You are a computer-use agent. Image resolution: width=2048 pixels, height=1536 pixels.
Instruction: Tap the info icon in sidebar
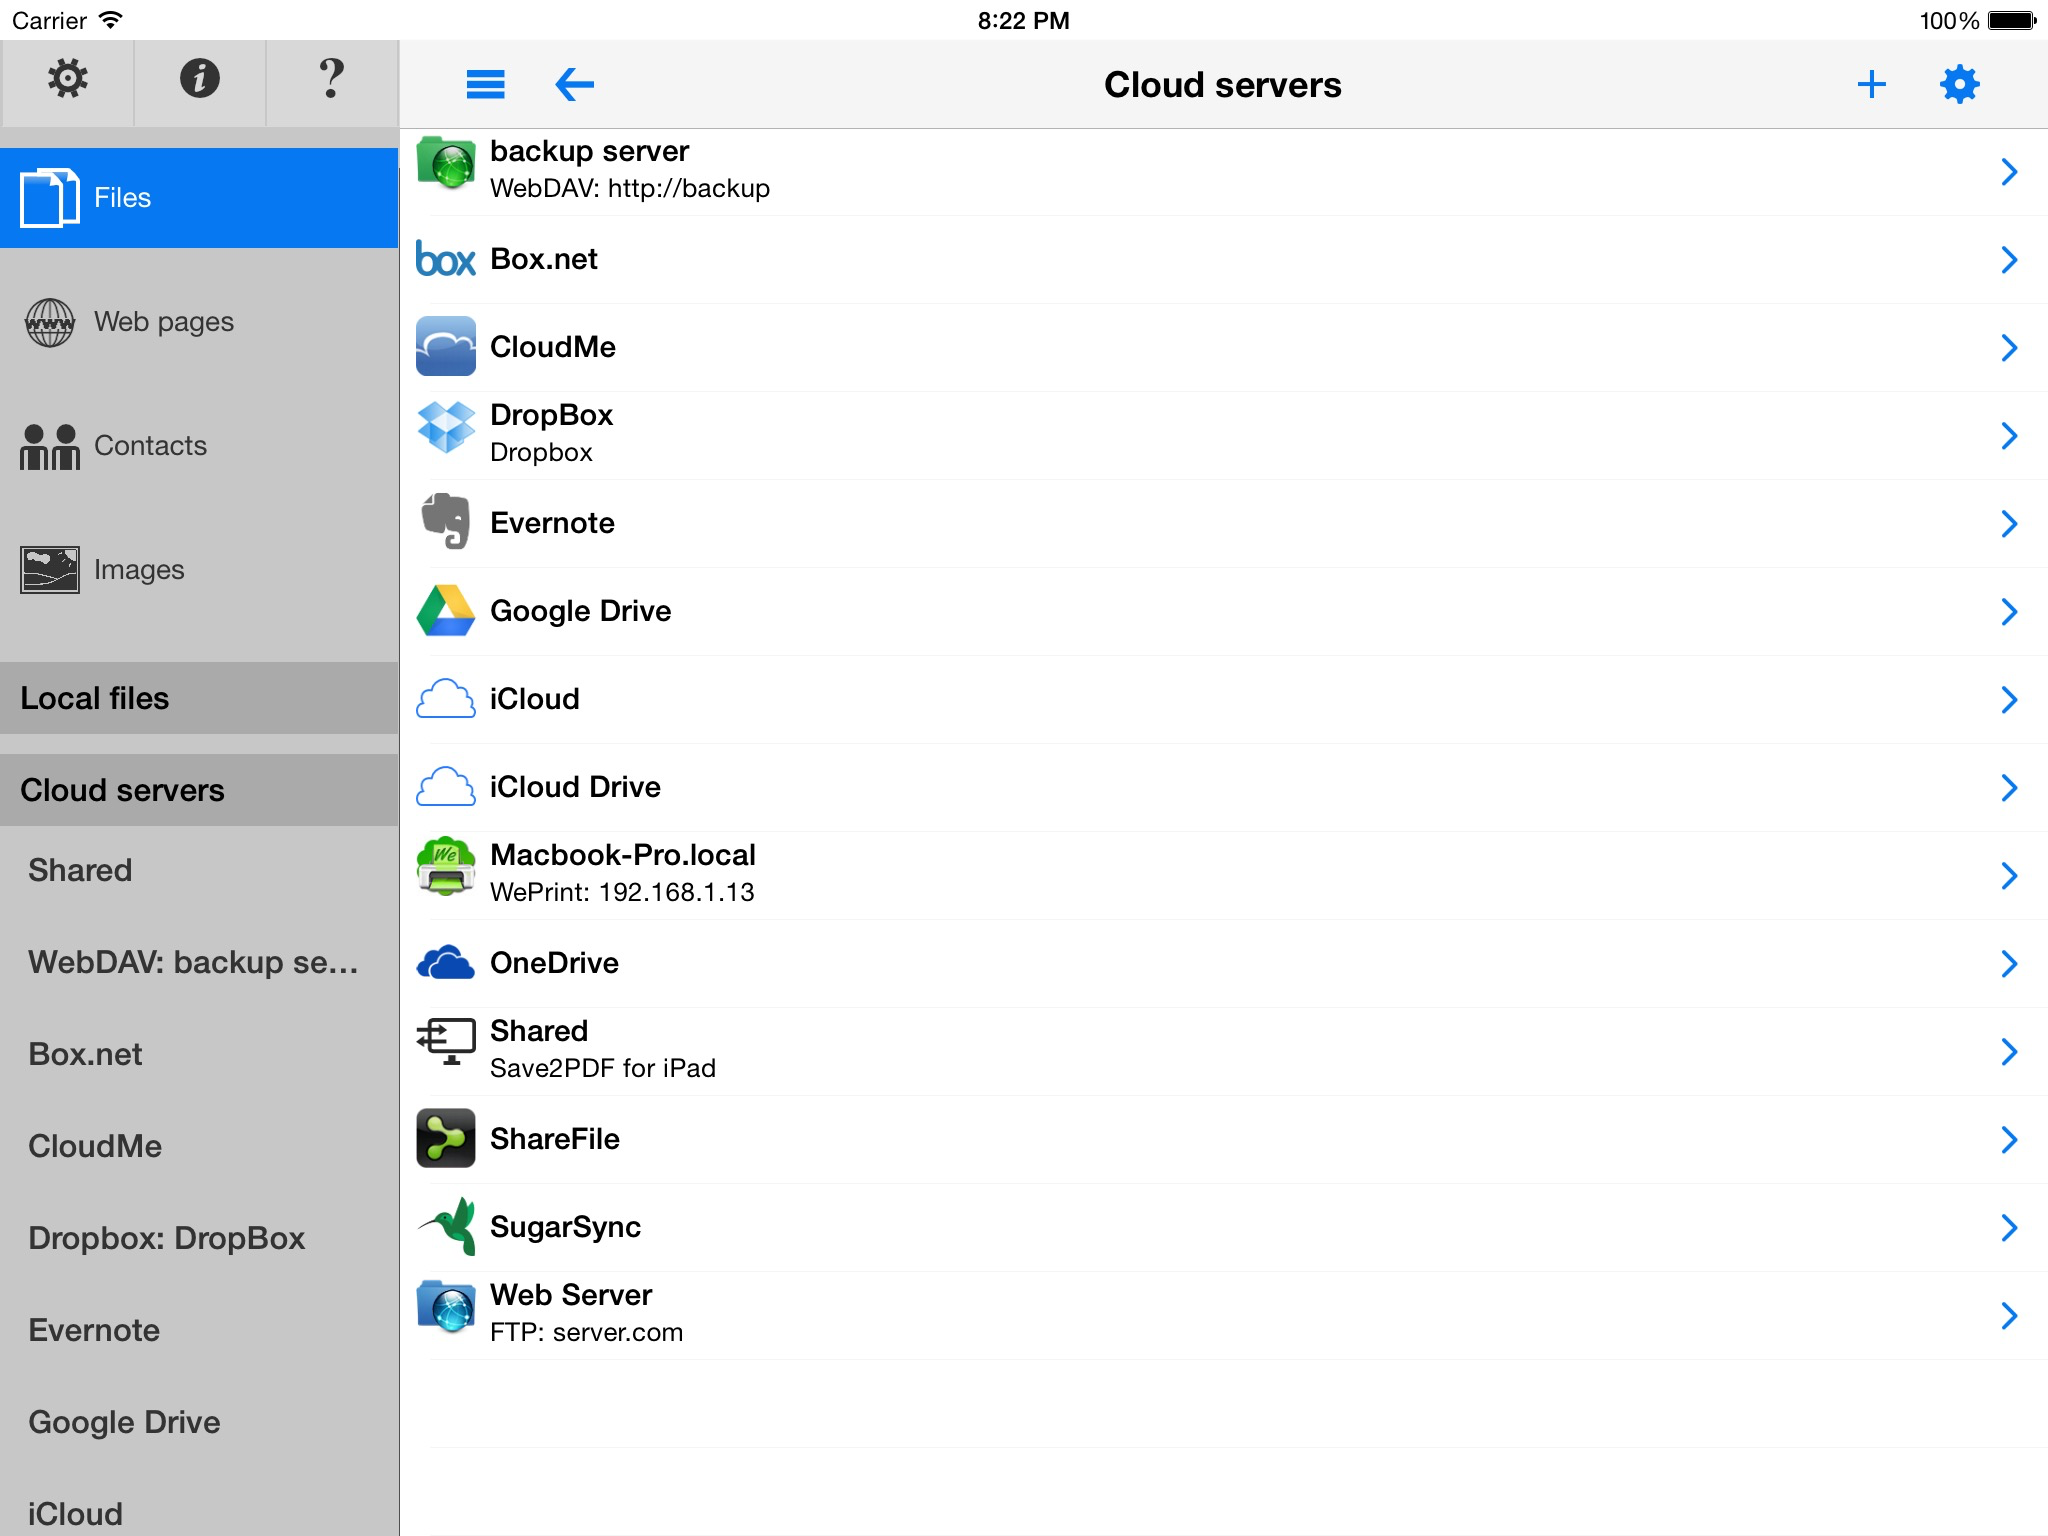pyautogui.click(x=200, y=79)
